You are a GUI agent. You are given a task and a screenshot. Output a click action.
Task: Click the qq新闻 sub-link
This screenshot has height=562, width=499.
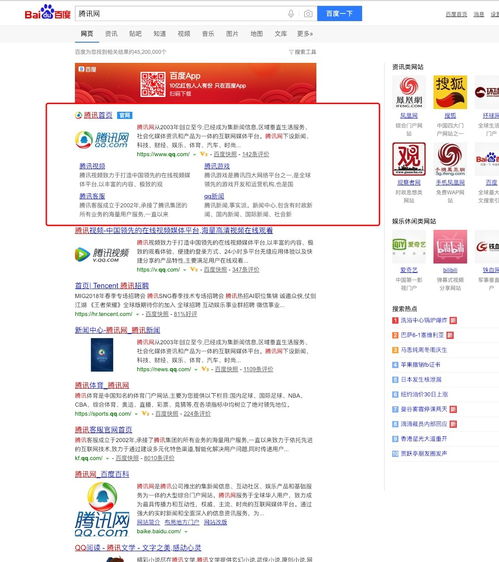tap(214, 196)
